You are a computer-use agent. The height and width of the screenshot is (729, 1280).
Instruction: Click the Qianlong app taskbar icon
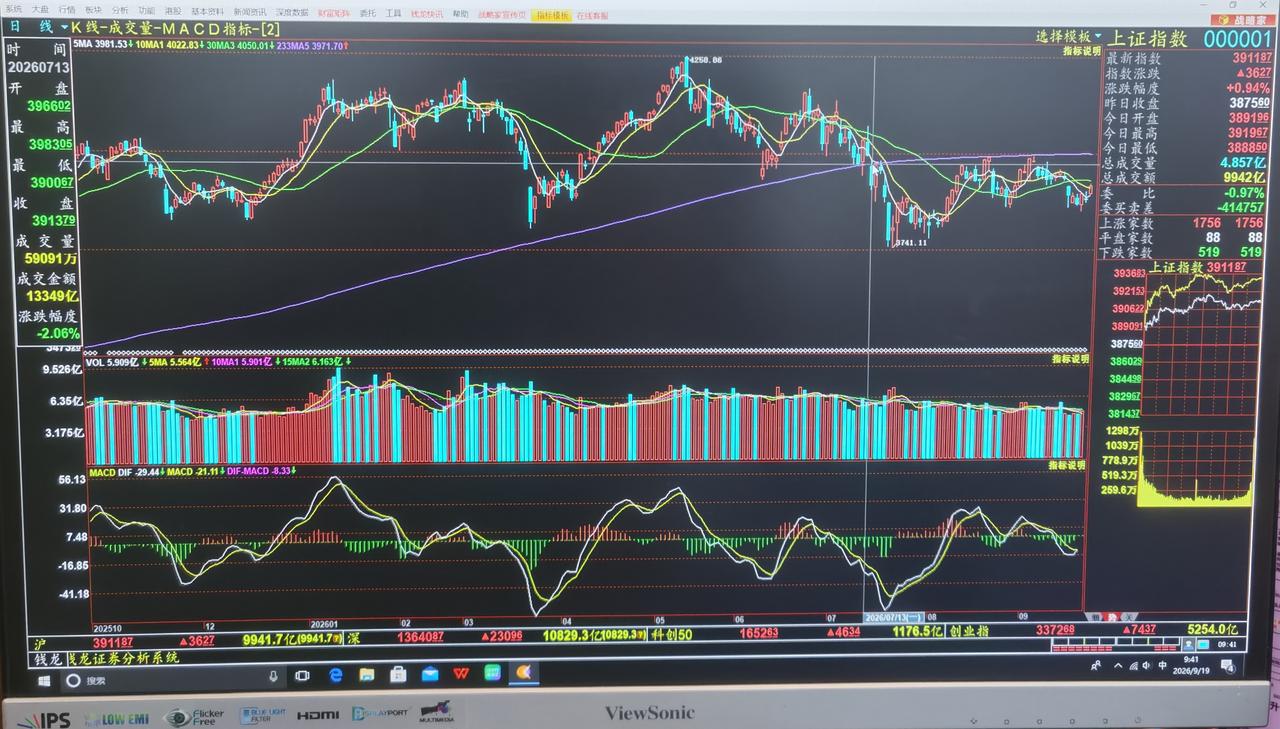524,675
